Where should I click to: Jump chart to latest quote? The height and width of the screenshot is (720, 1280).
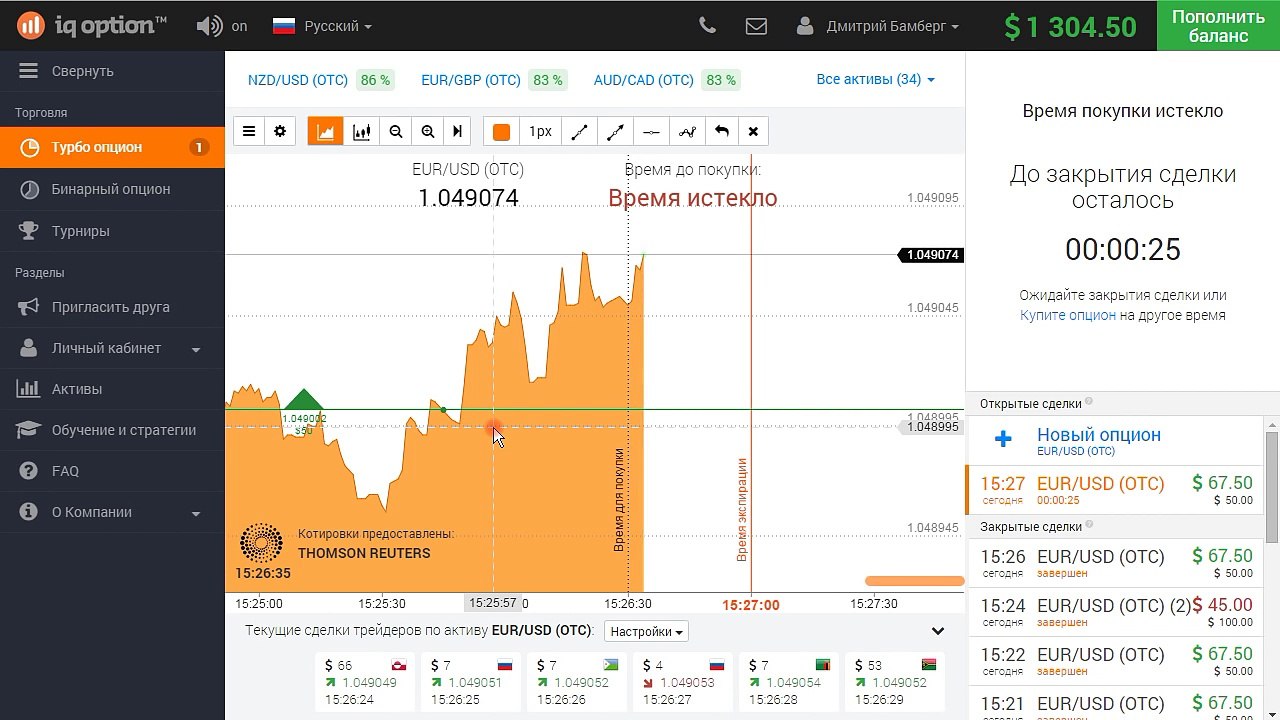pyautogui.click(x=458, y=132)
